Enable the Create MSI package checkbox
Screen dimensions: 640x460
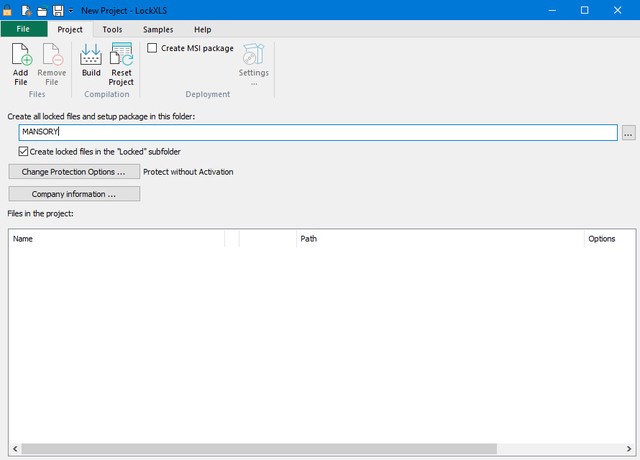pos(152,48)
